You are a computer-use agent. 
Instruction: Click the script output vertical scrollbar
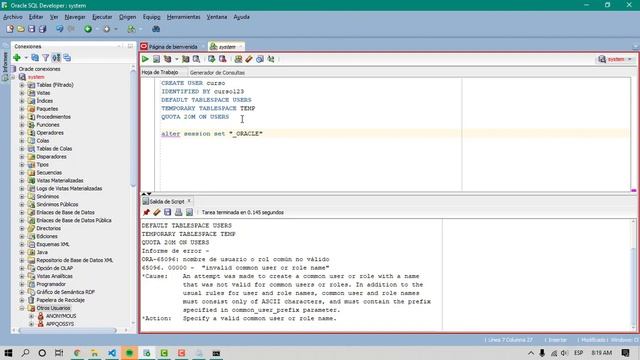[x=633, y=288]
